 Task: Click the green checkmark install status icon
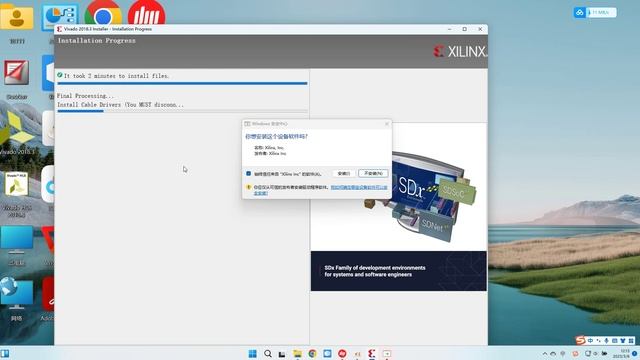click(60, 76)
